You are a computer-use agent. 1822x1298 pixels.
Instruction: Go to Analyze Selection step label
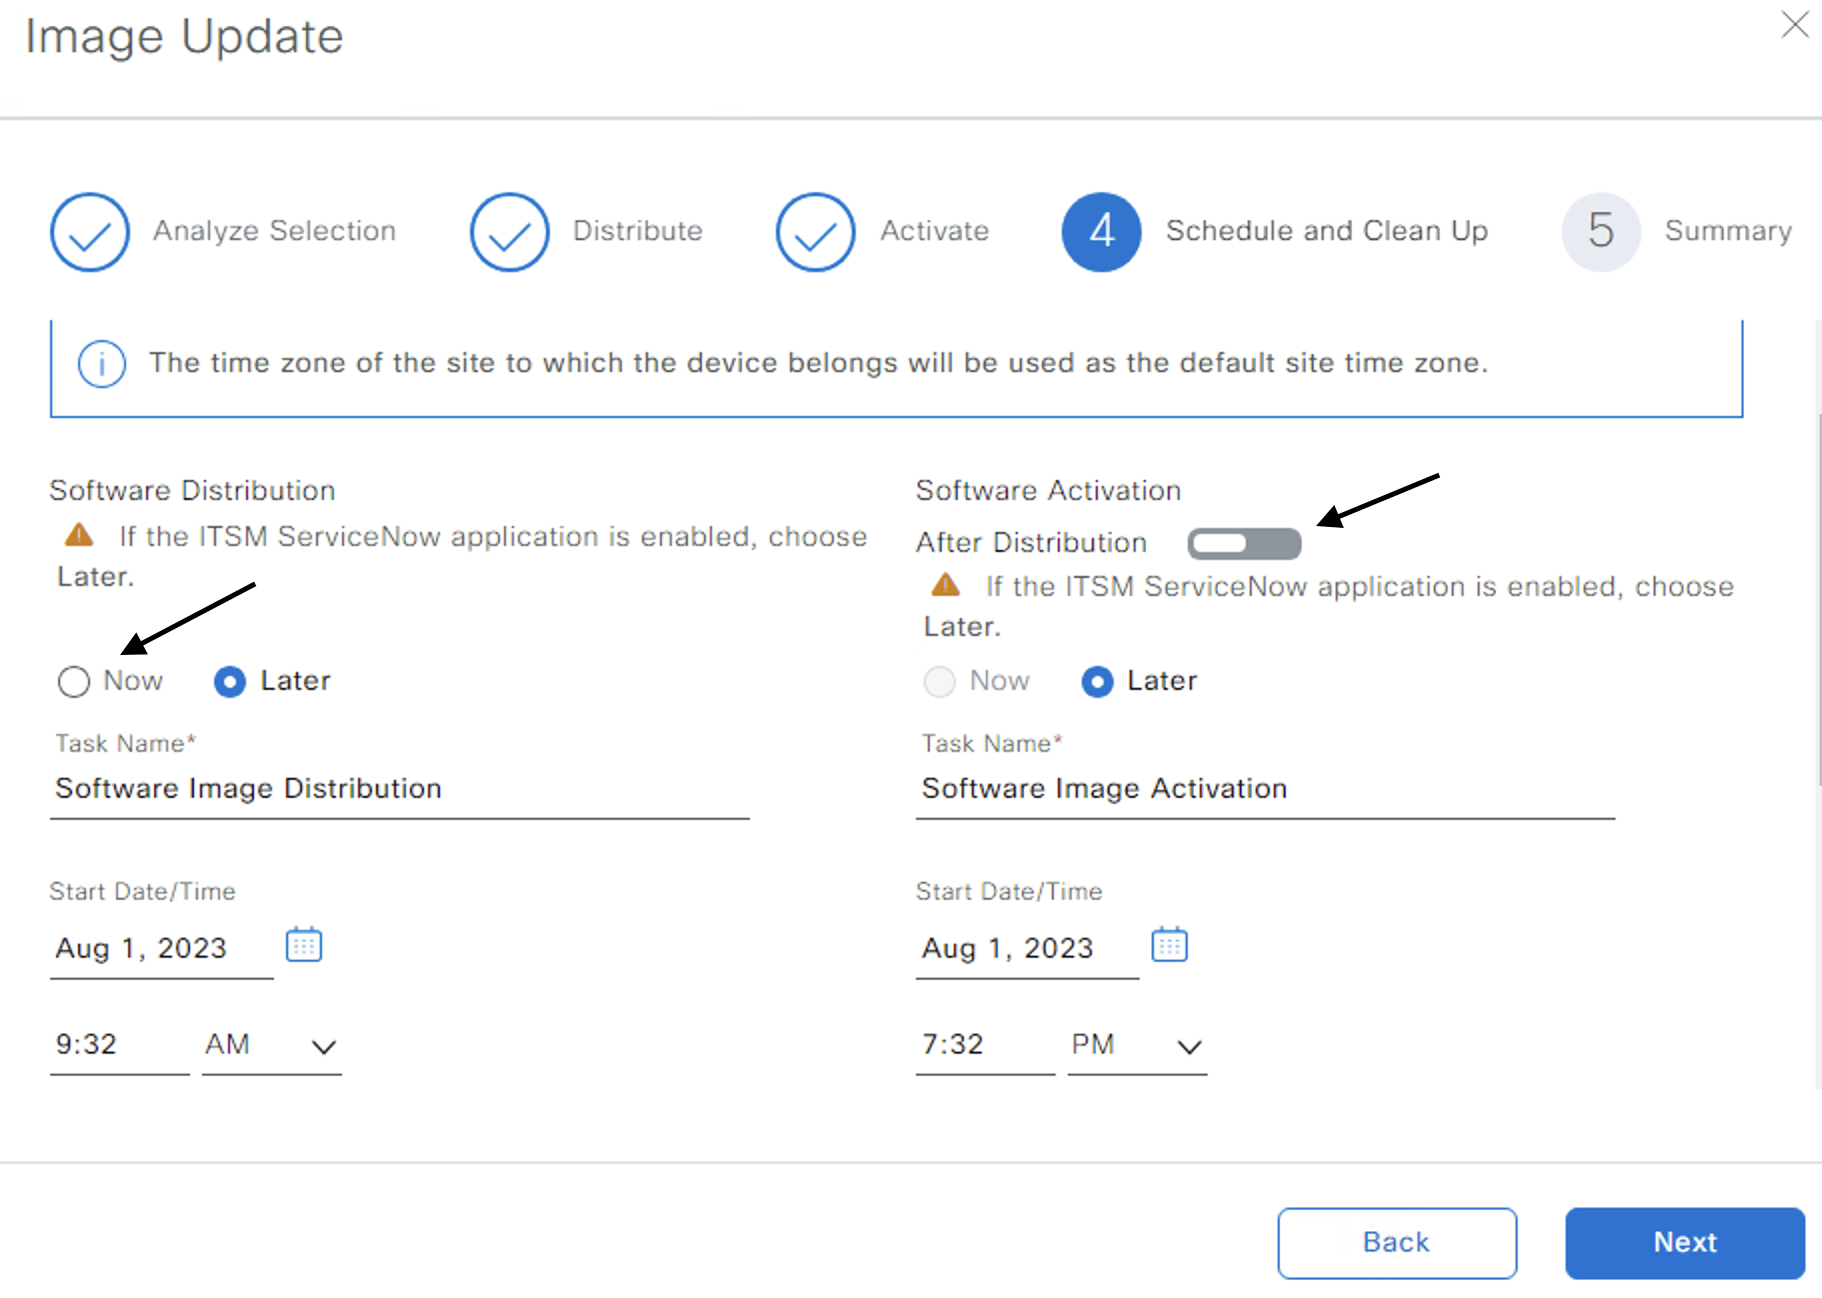pos(275,231)
